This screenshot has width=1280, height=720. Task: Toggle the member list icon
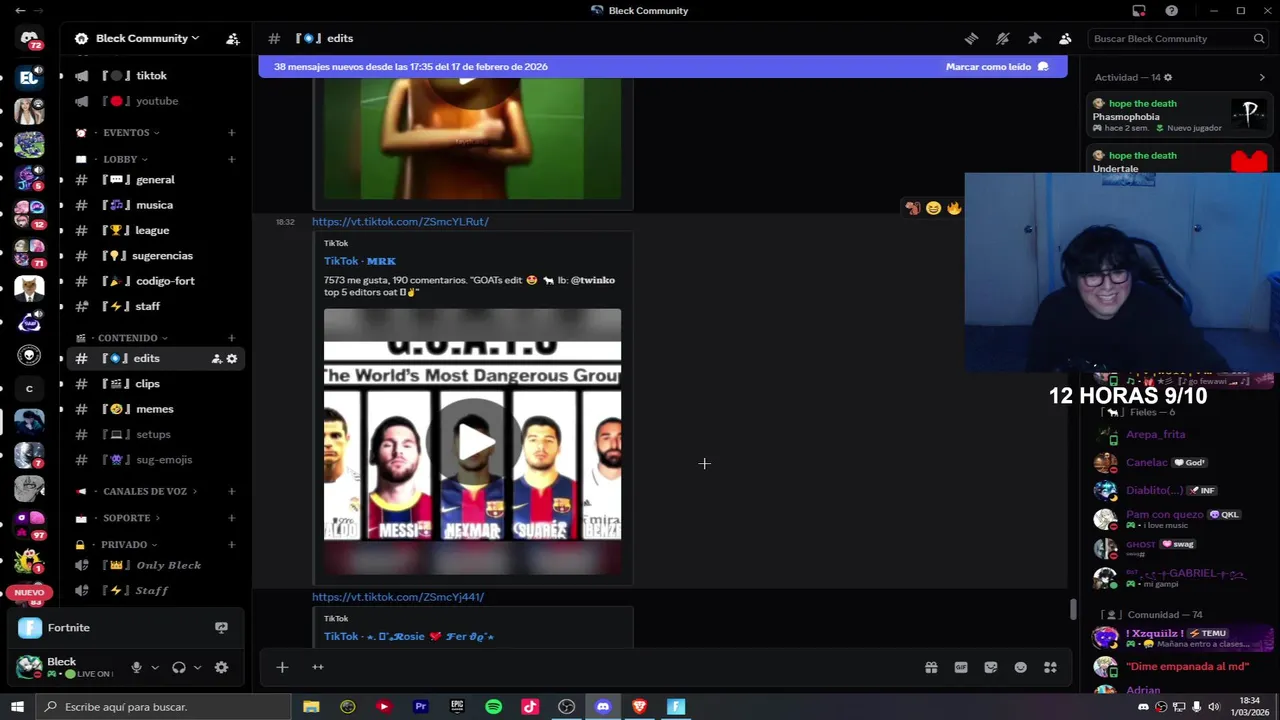[x=1065, y=38]
